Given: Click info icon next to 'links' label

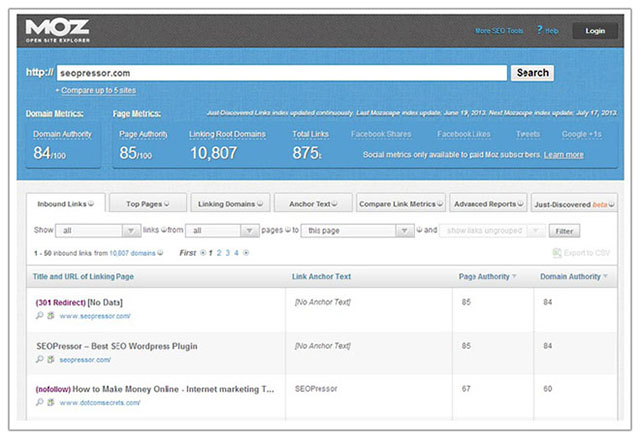Looking at the screenshot, I should coord(164,230).
